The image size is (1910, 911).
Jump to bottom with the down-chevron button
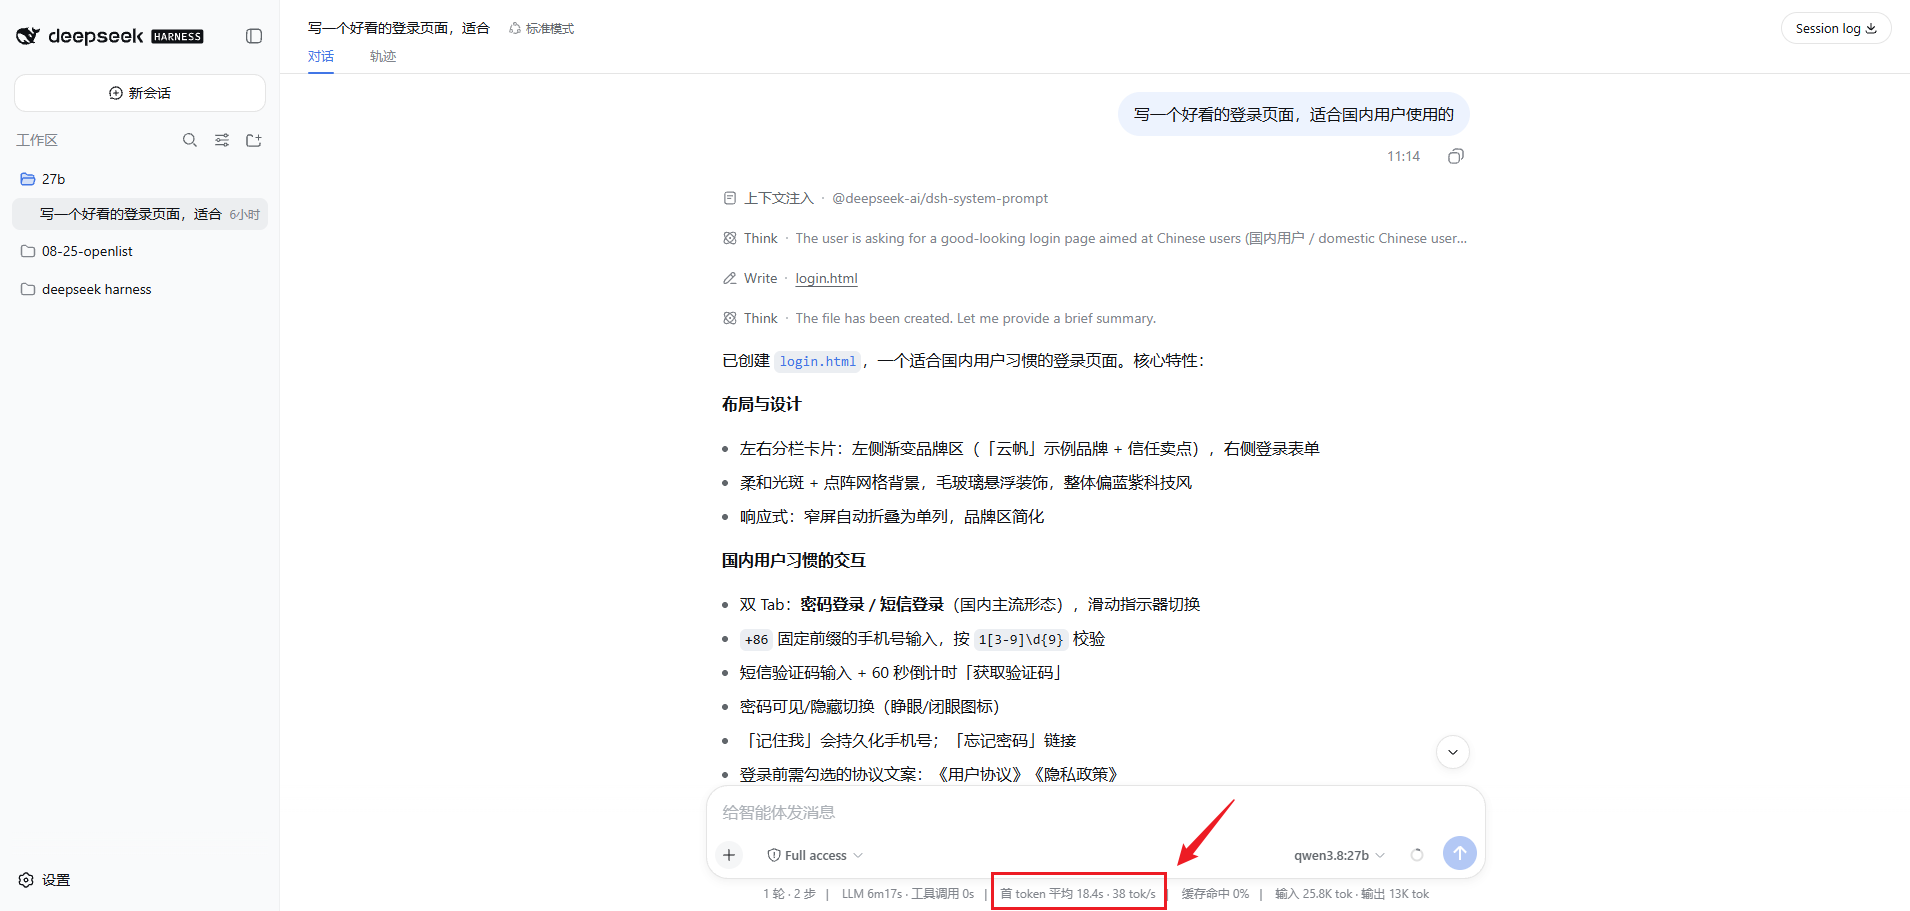[x=1453, y=752]
